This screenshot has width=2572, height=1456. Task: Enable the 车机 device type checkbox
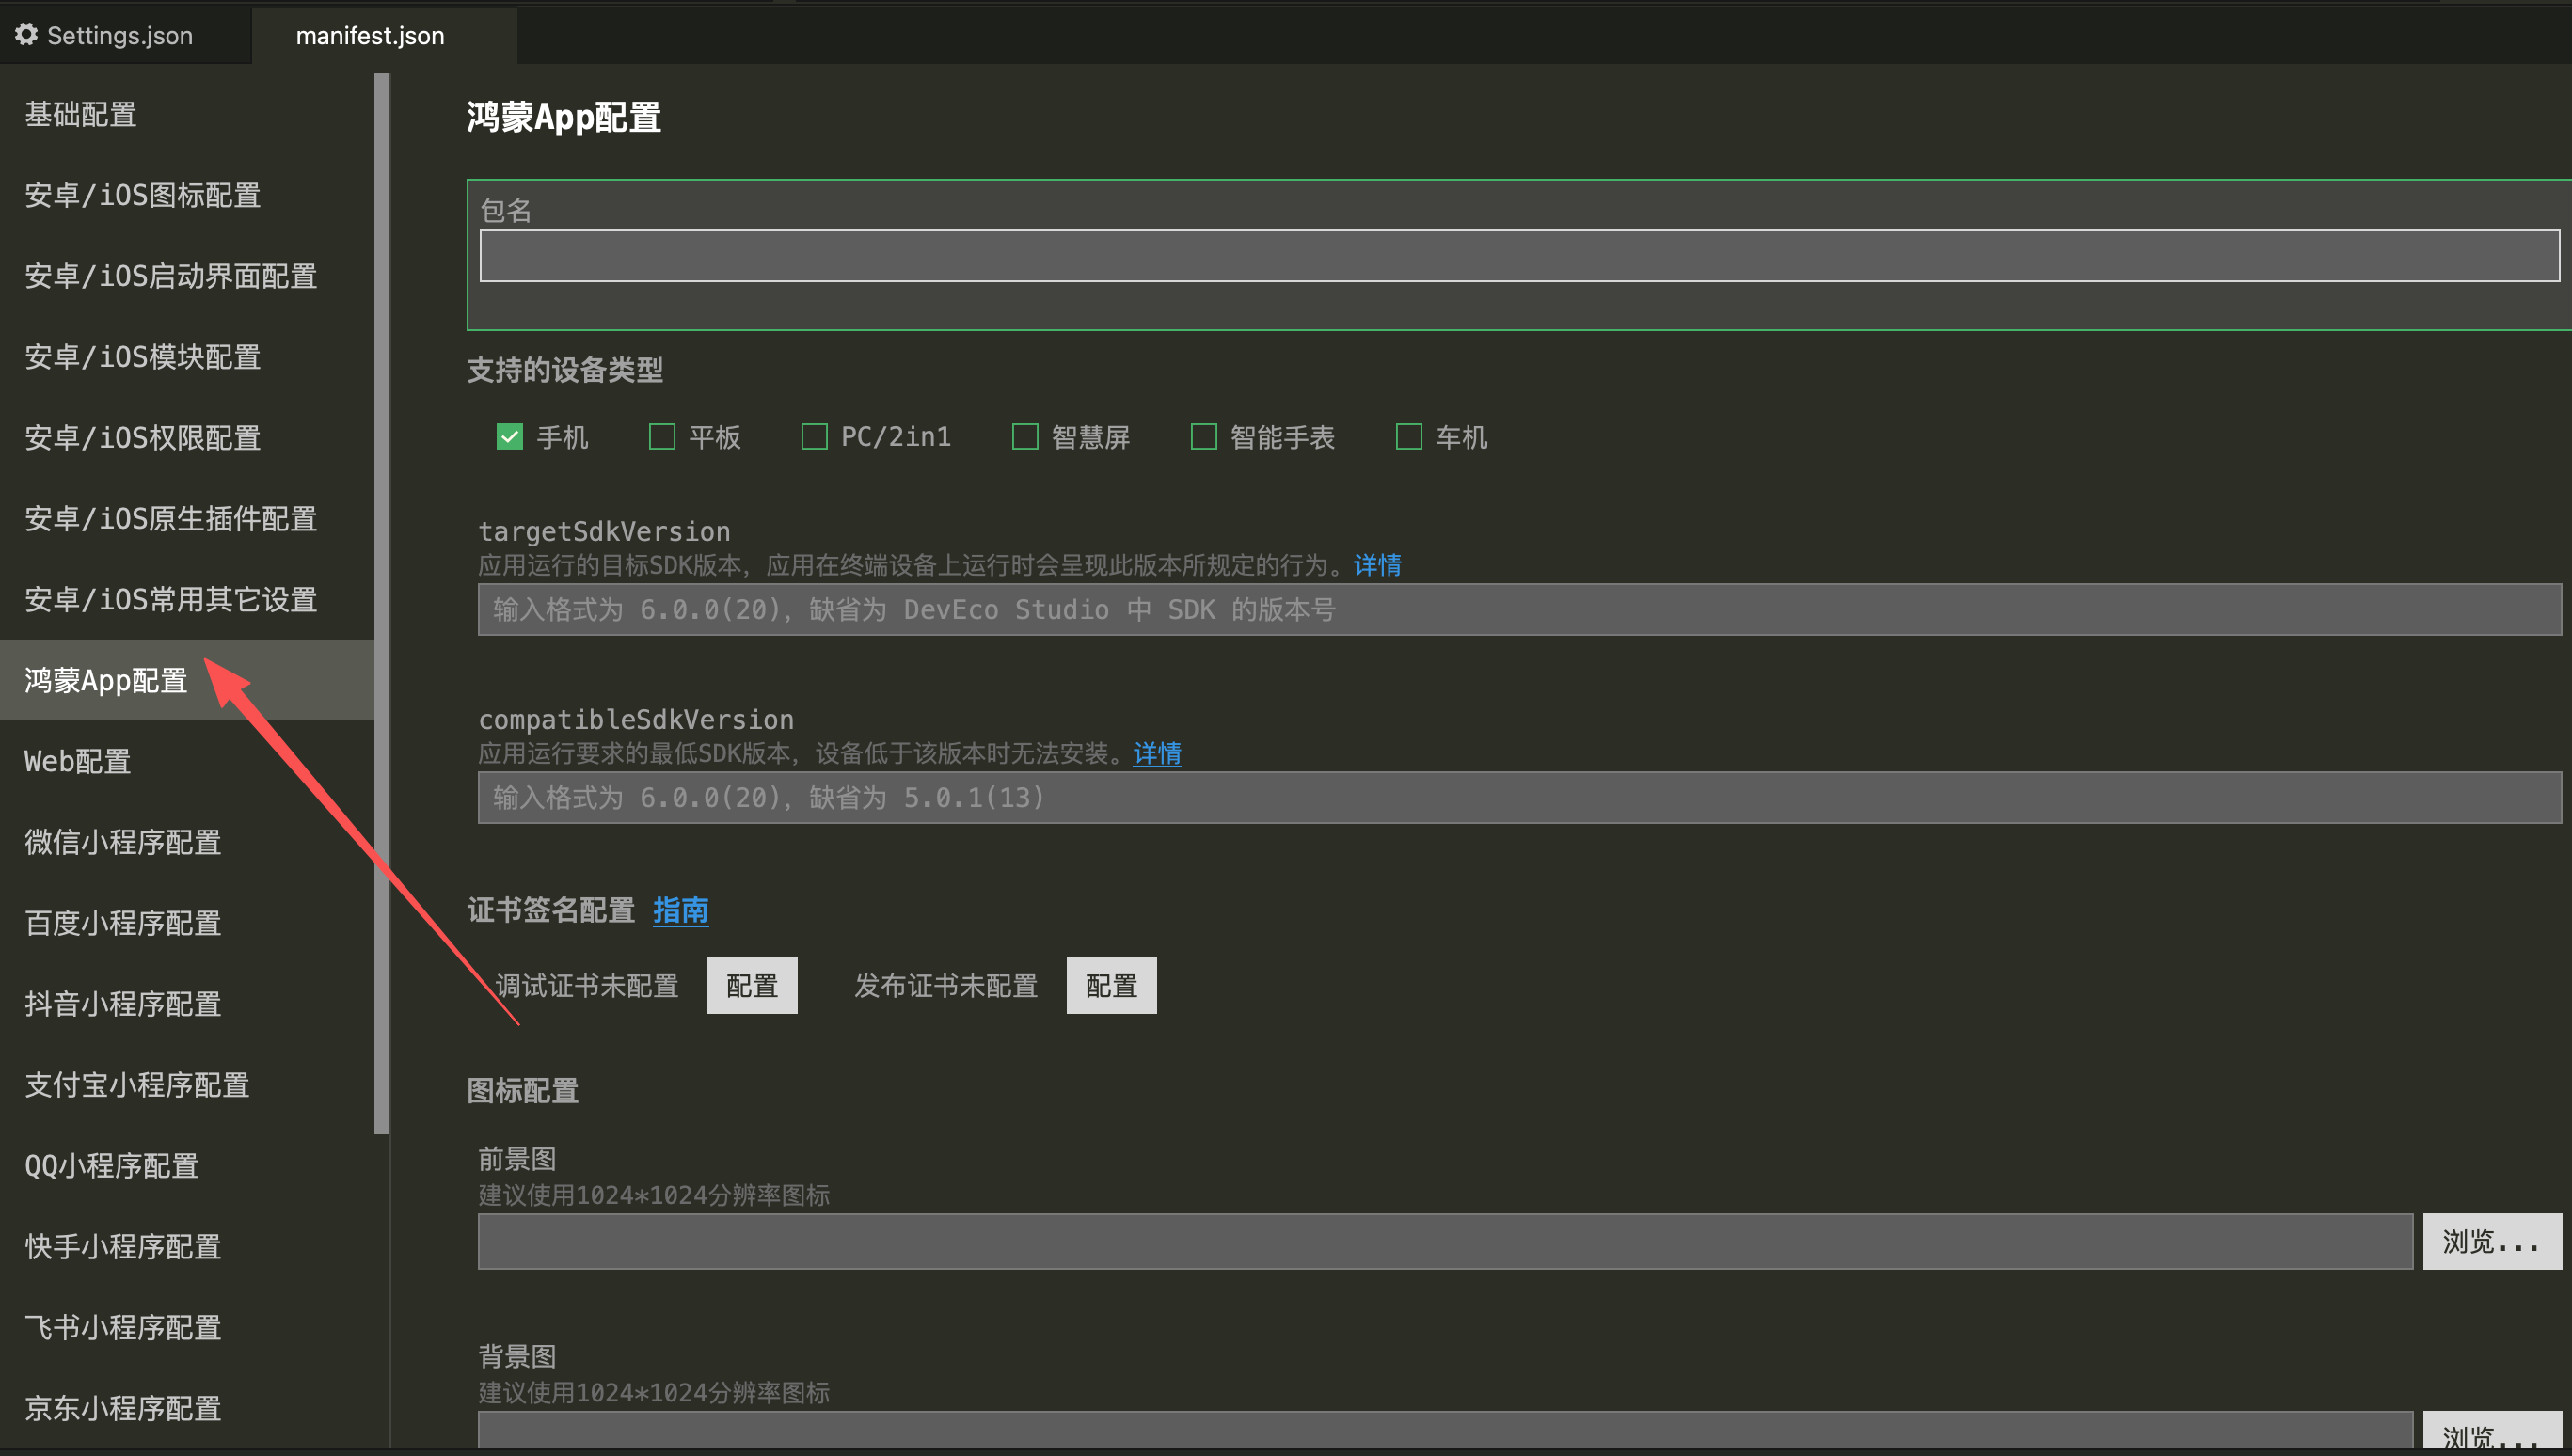[1409, 437]
